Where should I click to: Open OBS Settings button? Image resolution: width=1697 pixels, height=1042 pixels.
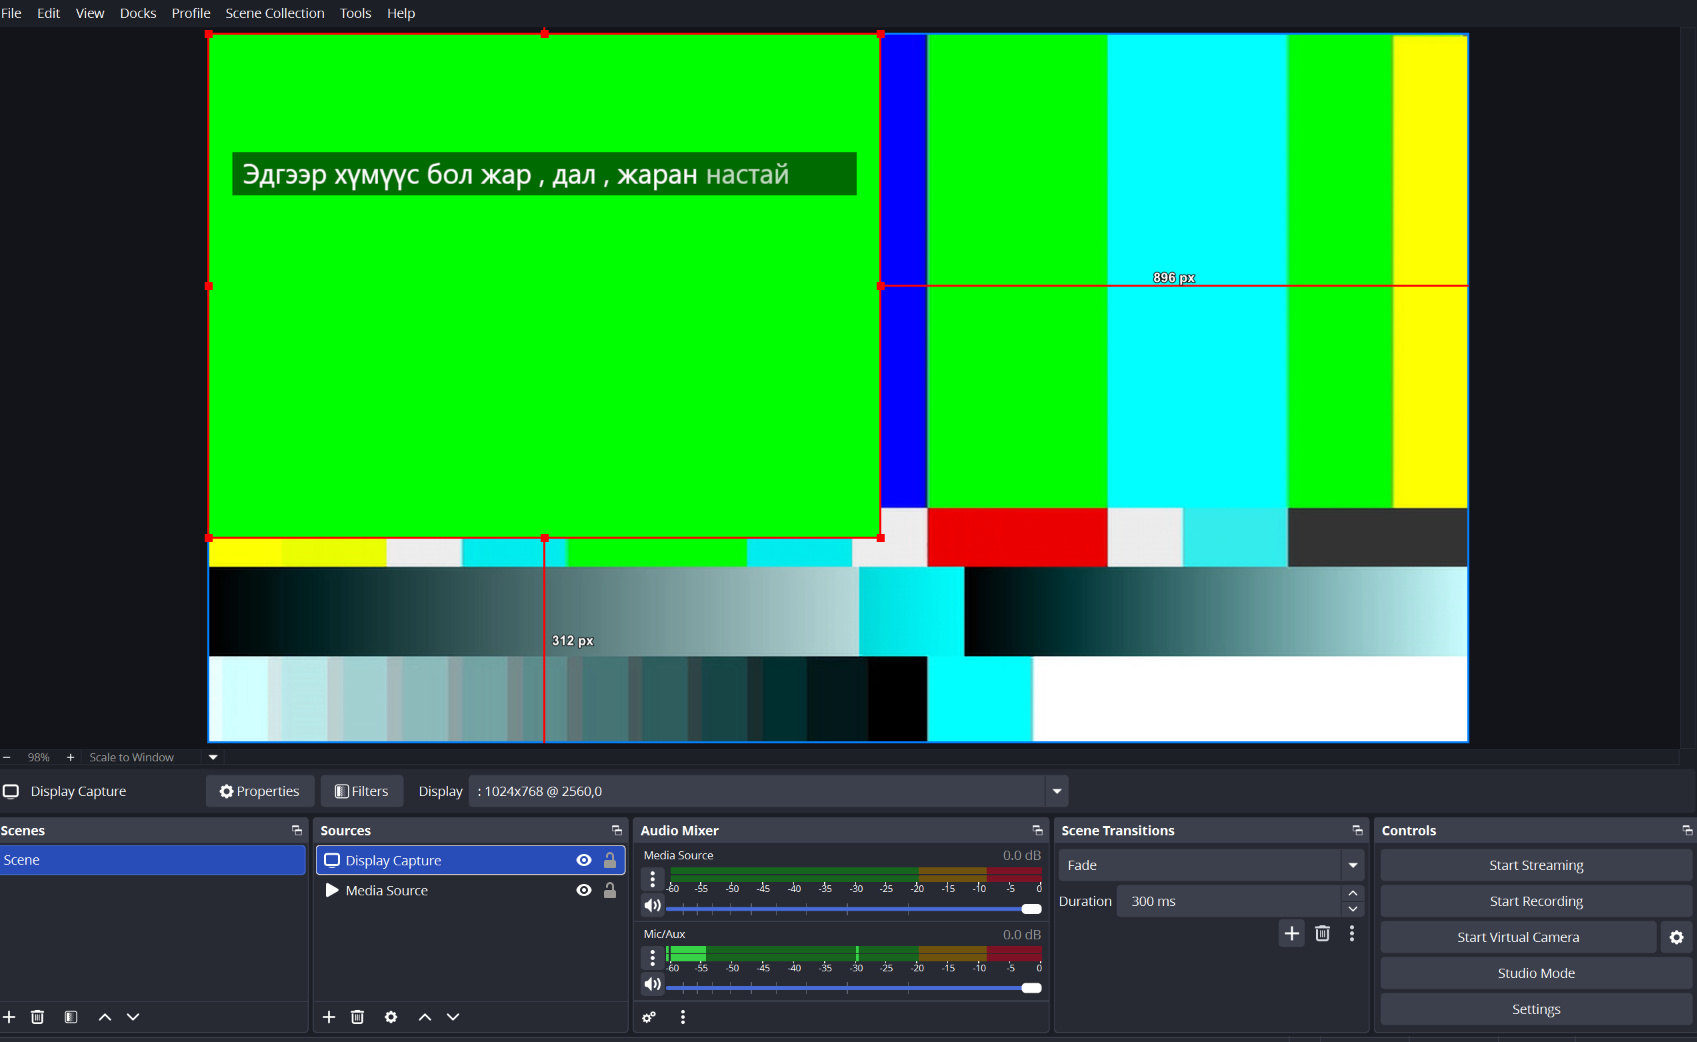1536,1009
